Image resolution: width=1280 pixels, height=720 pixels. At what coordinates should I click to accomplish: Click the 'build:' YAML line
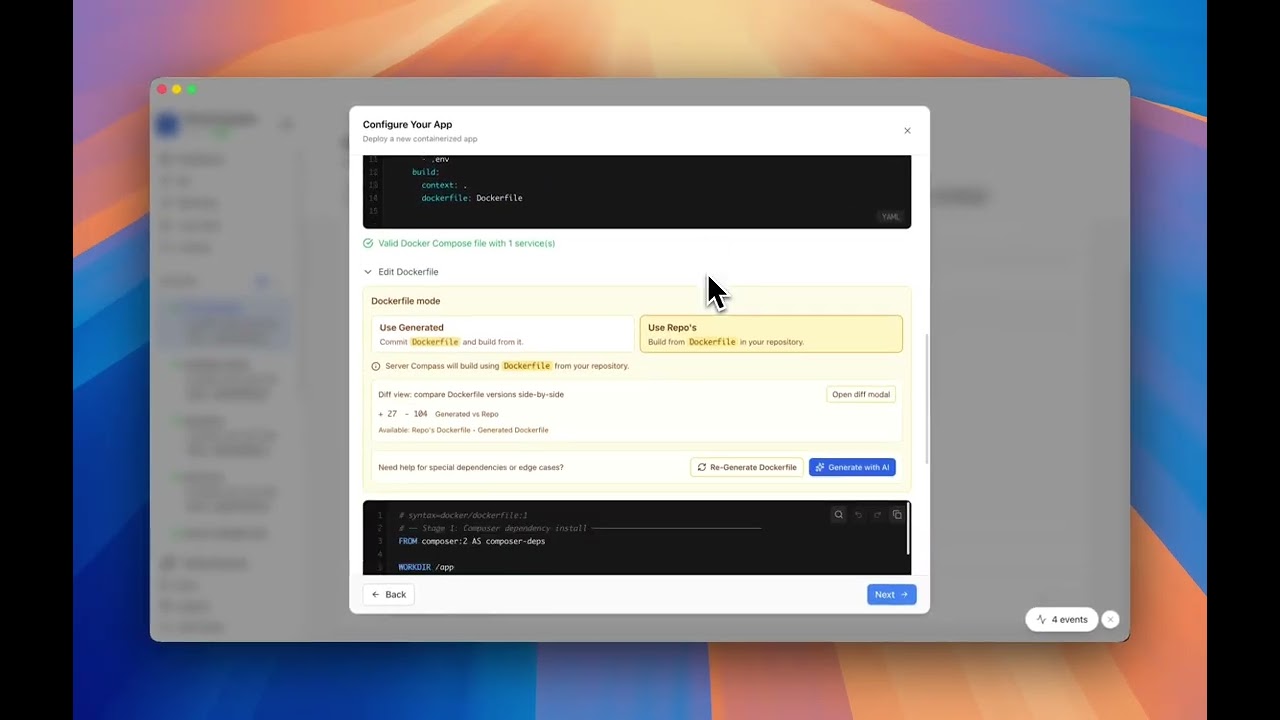(426, 172)
